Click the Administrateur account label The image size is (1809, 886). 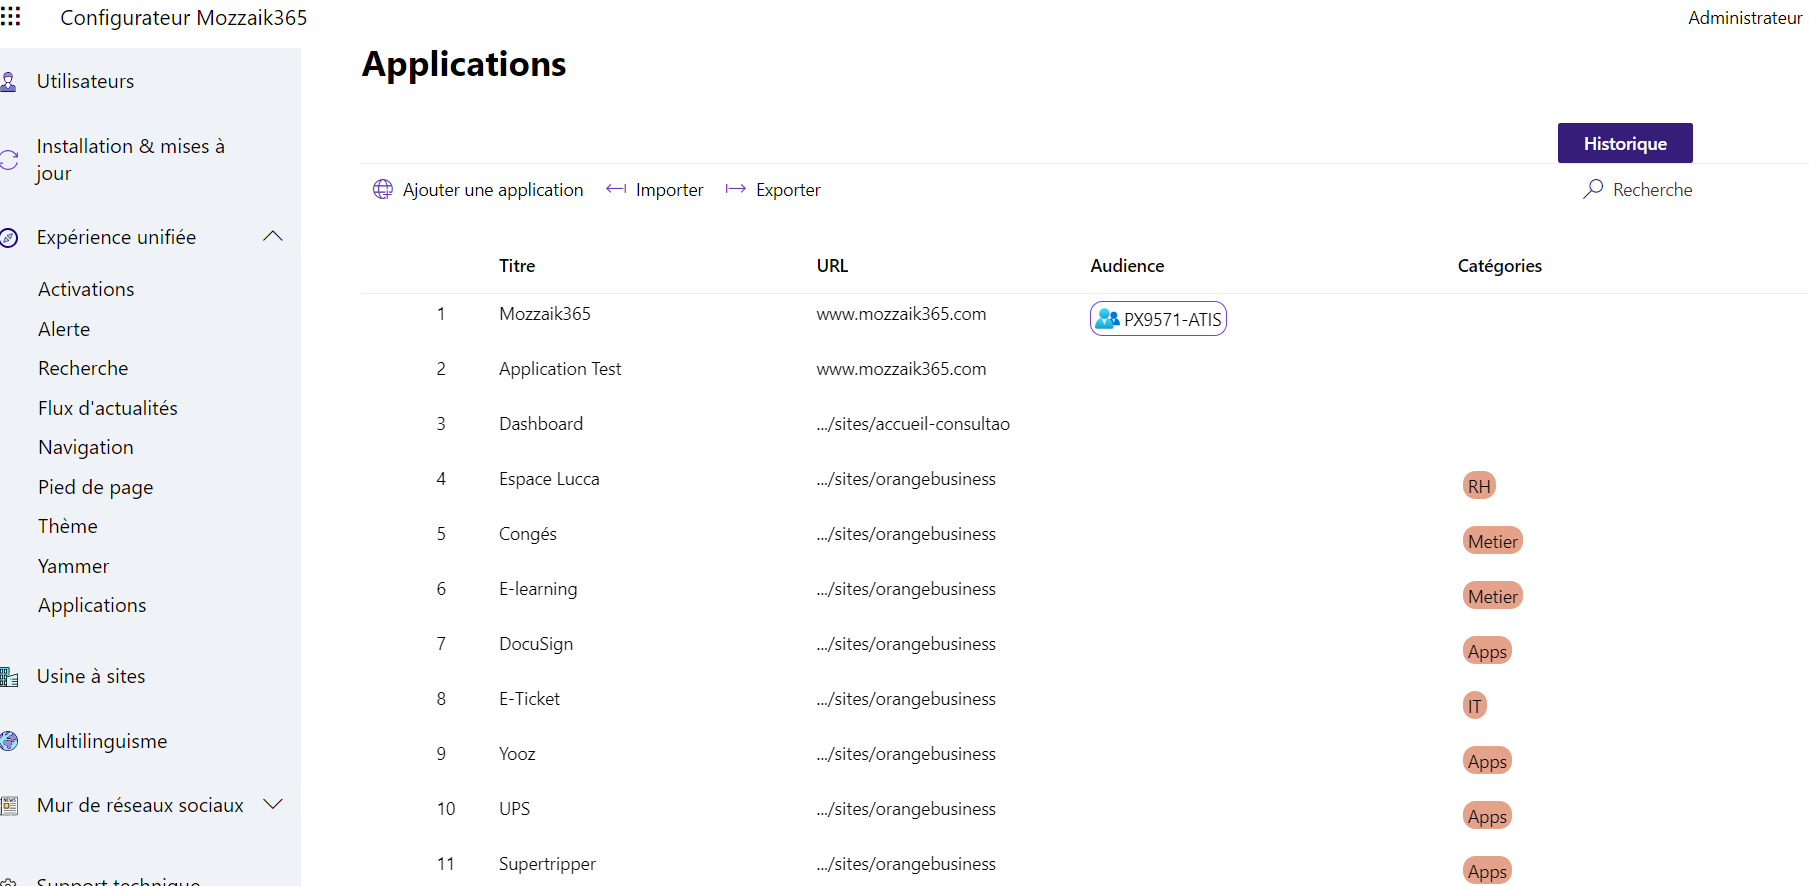point(1745,17)
